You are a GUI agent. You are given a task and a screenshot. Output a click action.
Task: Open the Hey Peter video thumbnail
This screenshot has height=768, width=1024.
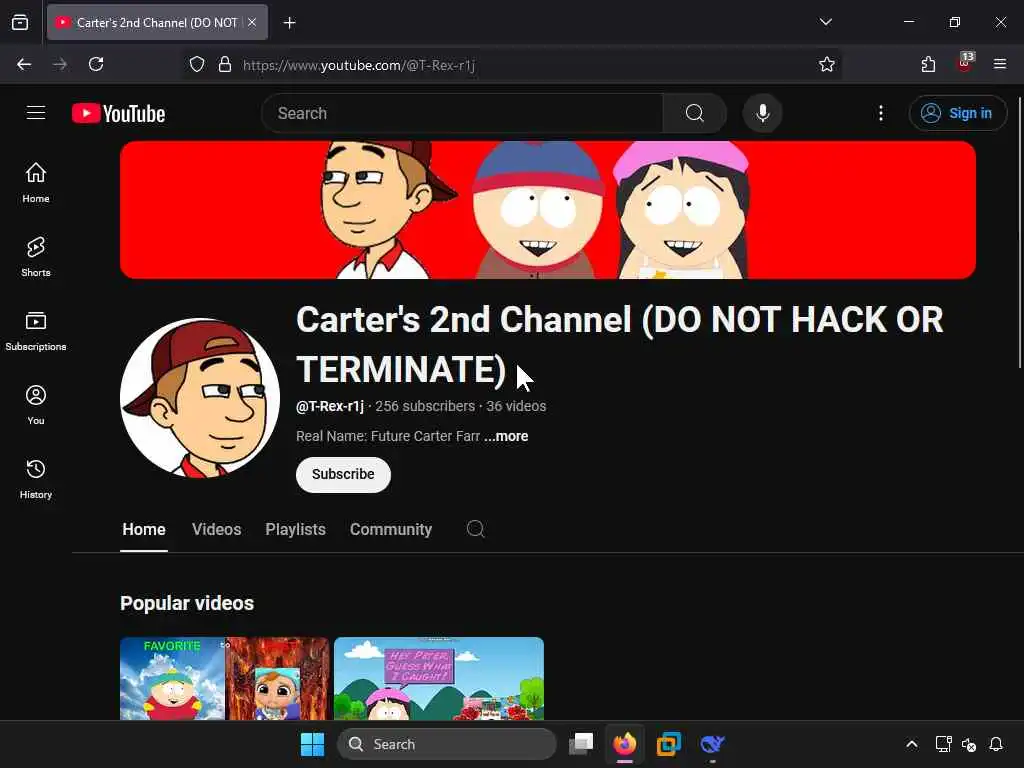(x=439, y=679)
